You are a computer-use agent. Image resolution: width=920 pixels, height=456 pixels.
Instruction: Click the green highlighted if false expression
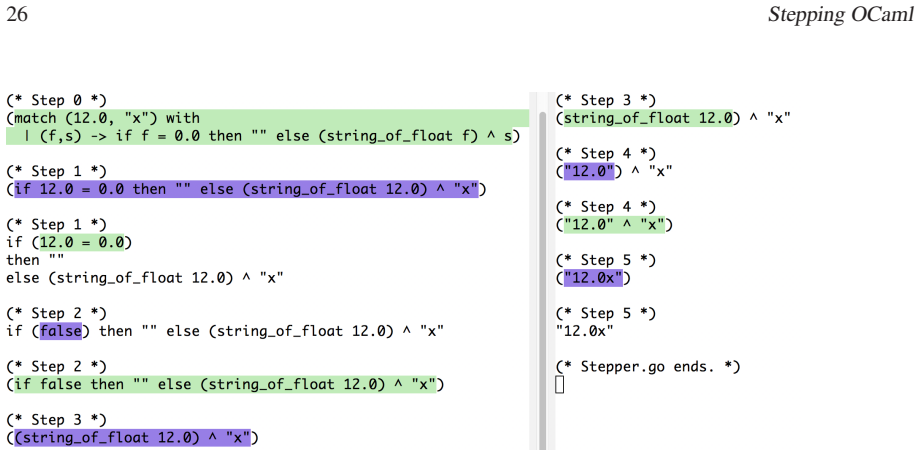point(226,385)
